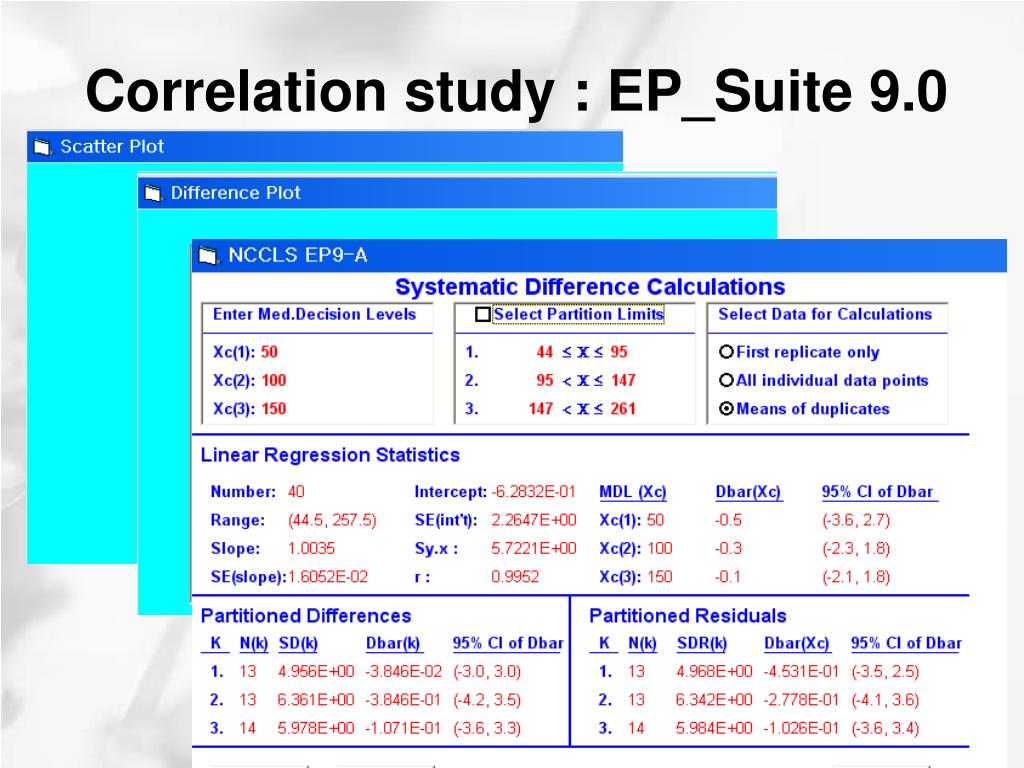1024x768 pixels.
Task: Enable the Select Partition Limits checkbox
Action: click(483, 314)
